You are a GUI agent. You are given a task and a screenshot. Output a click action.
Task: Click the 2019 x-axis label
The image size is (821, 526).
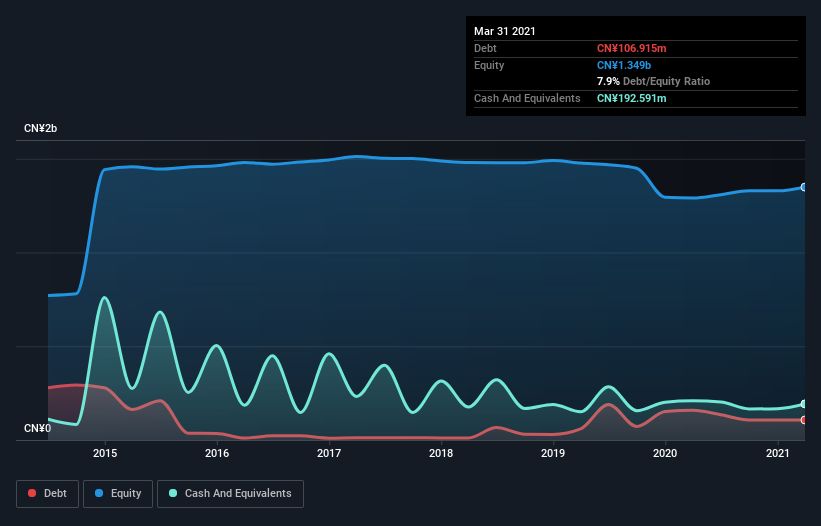click(x=553, y=453)
